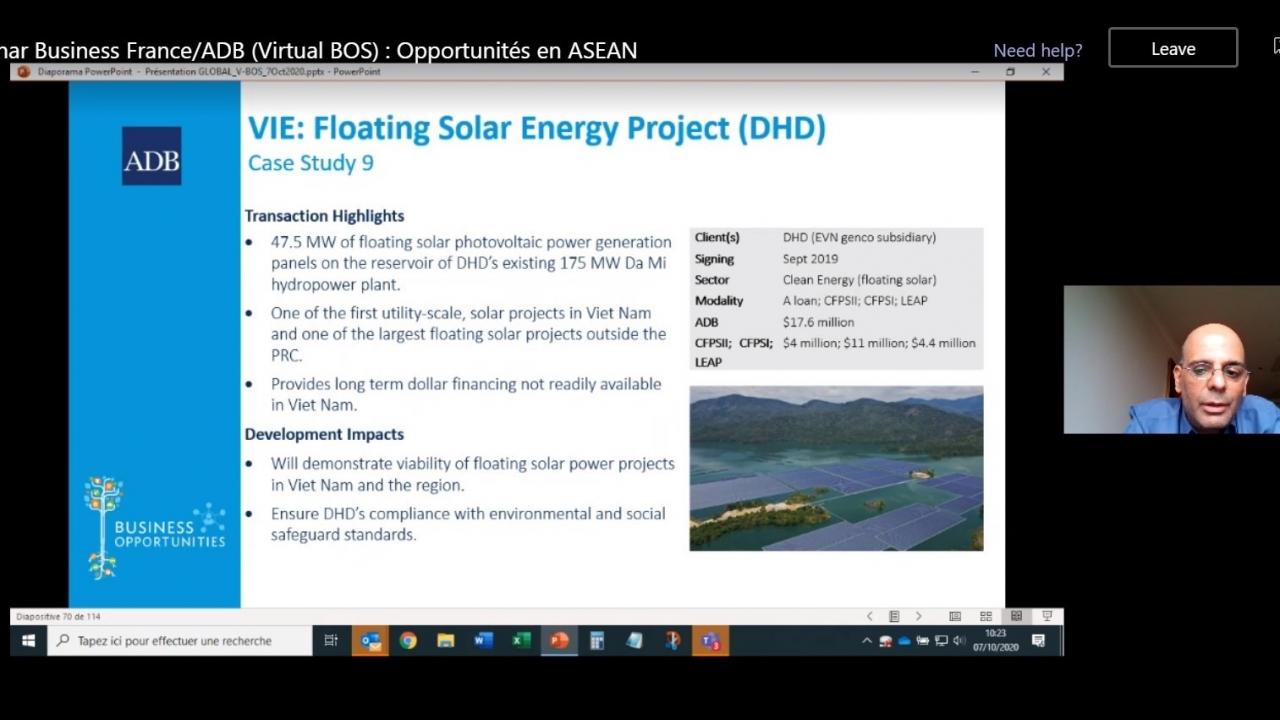
Task: Click the taskbar clock showing 10:23
Action: tap(995, 641)
